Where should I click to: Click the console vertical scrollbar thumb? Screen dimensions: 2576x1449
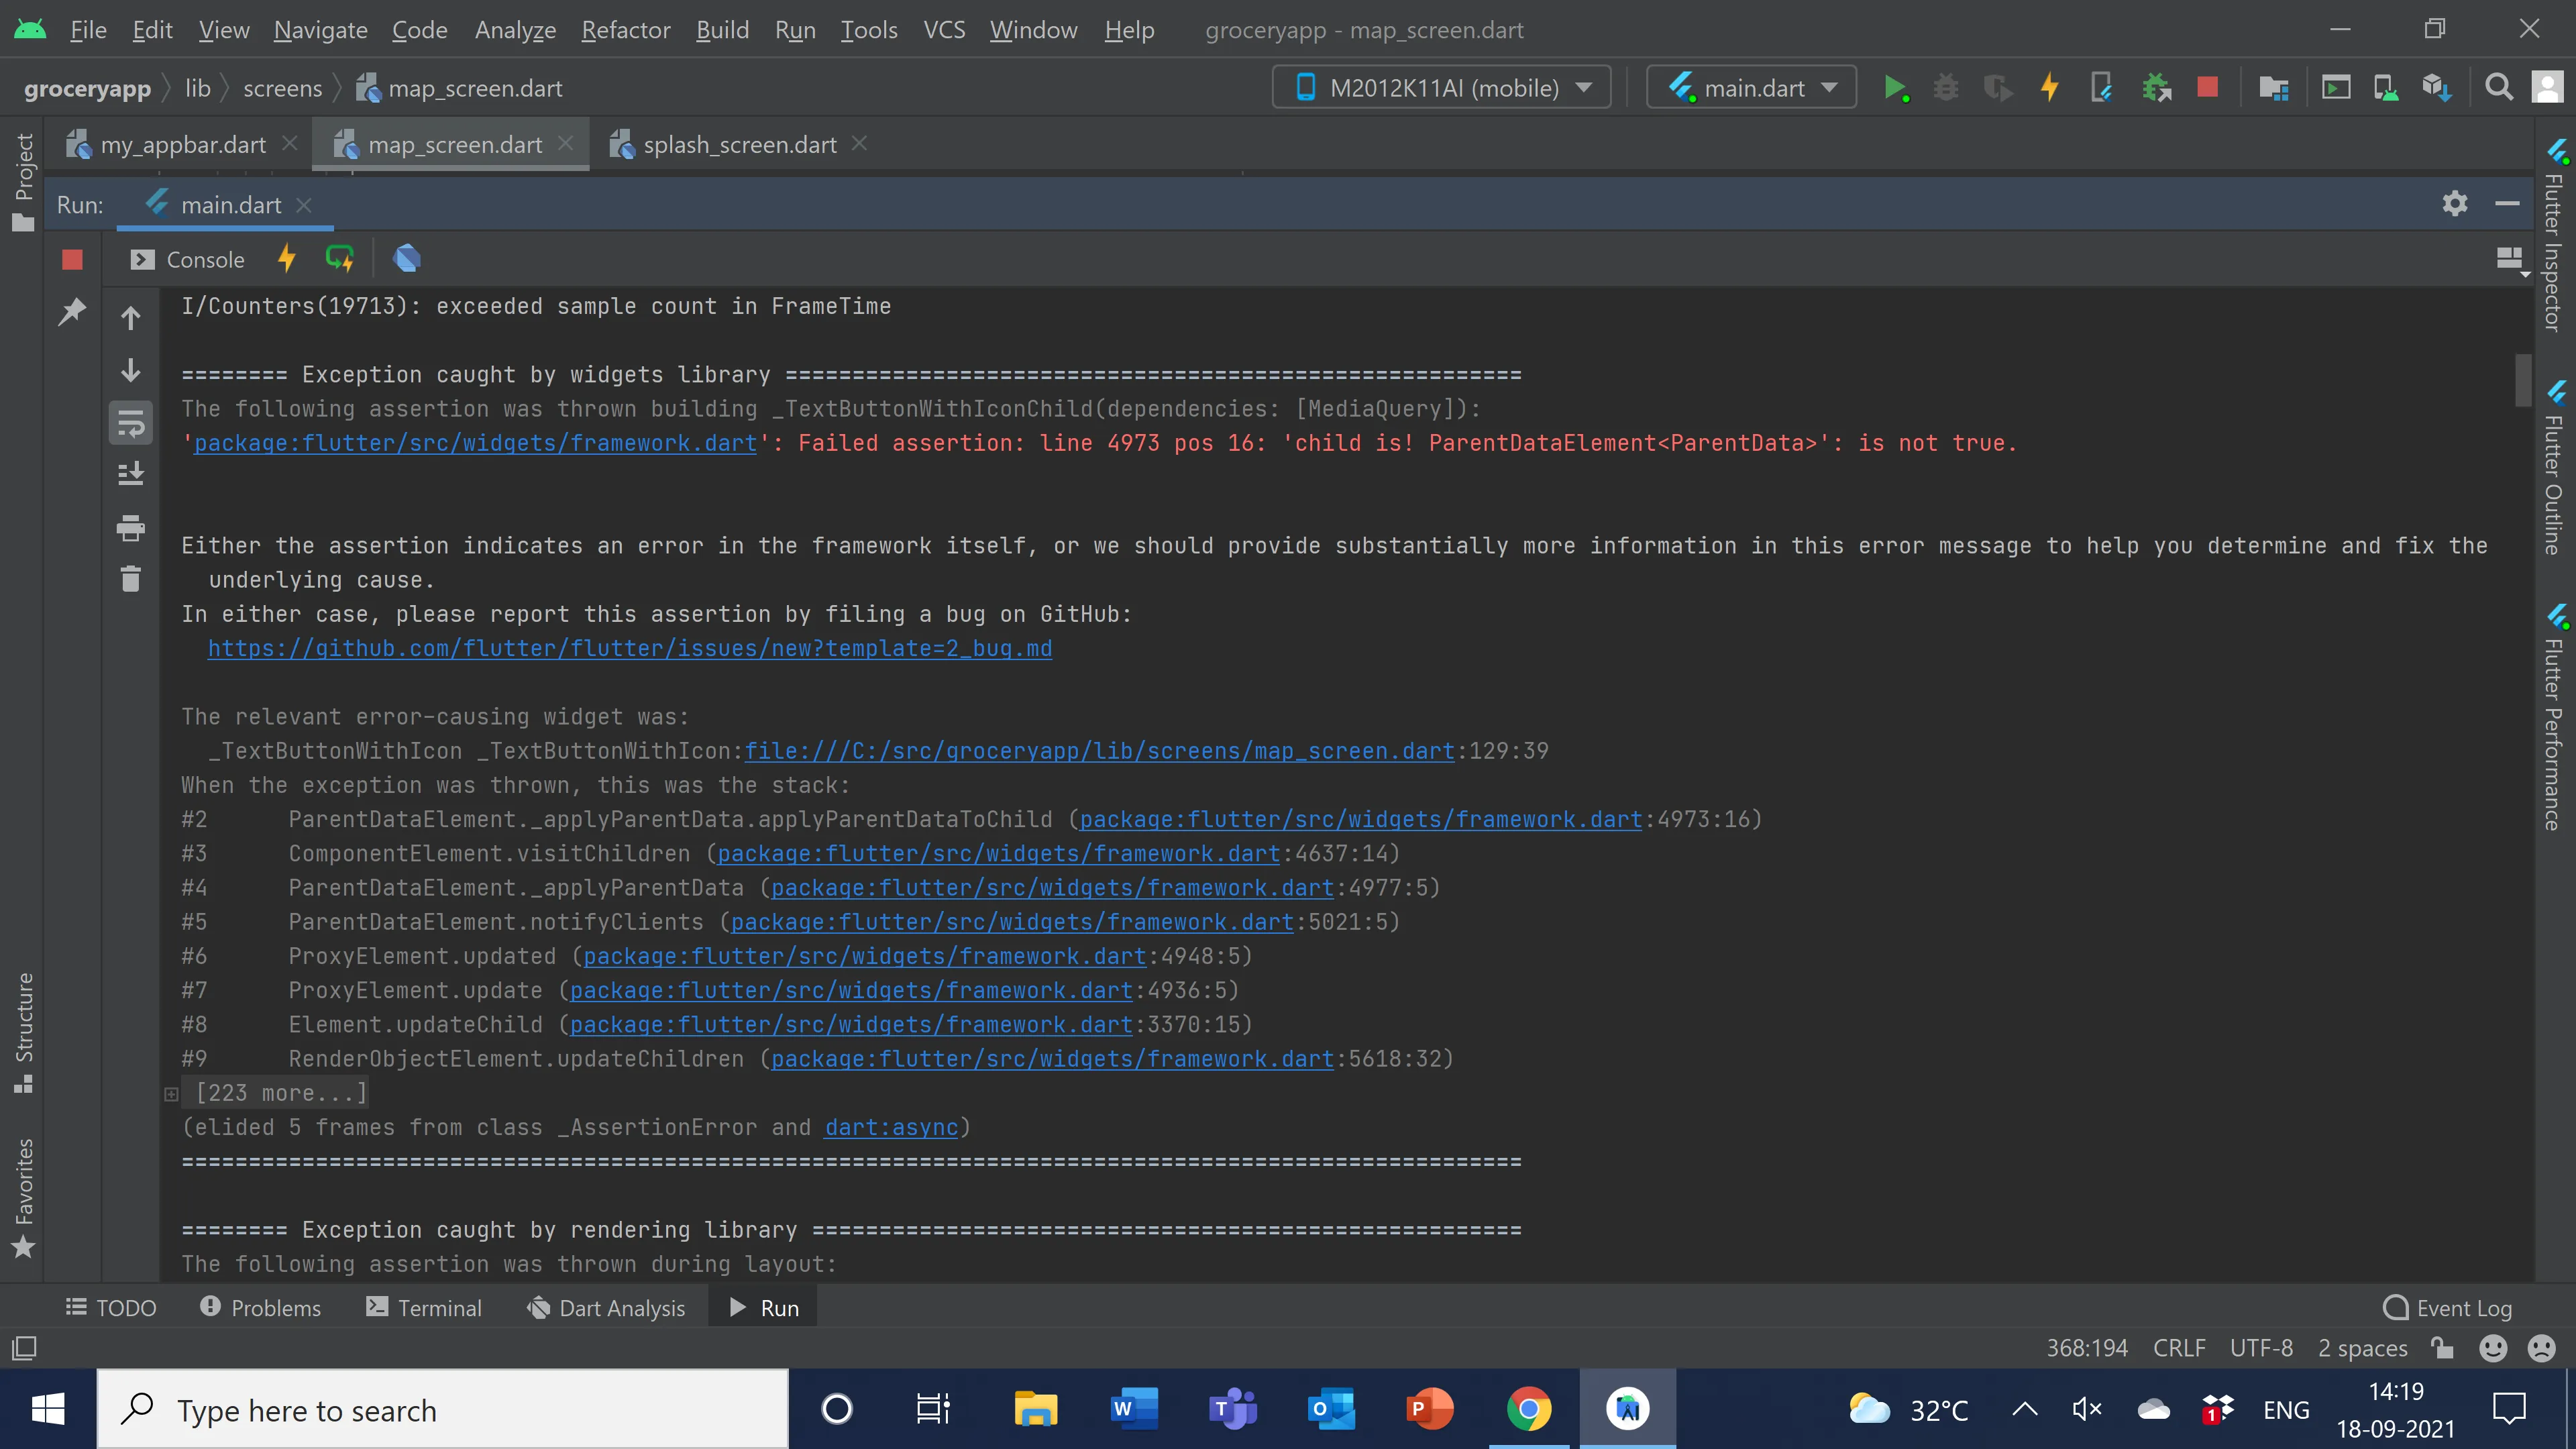pyautogui.click(x=2522, y=380)
